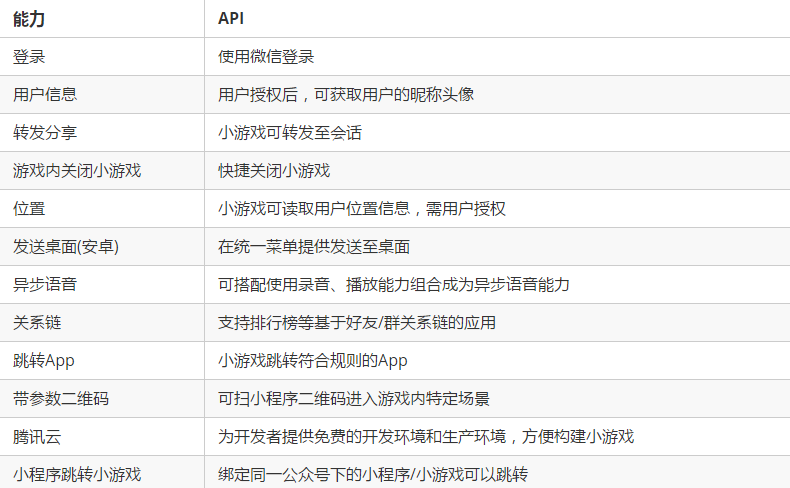This screenshot has height=488, width=790.
Task: Click "快捷关闭小游戏" text
Action: 274,171
